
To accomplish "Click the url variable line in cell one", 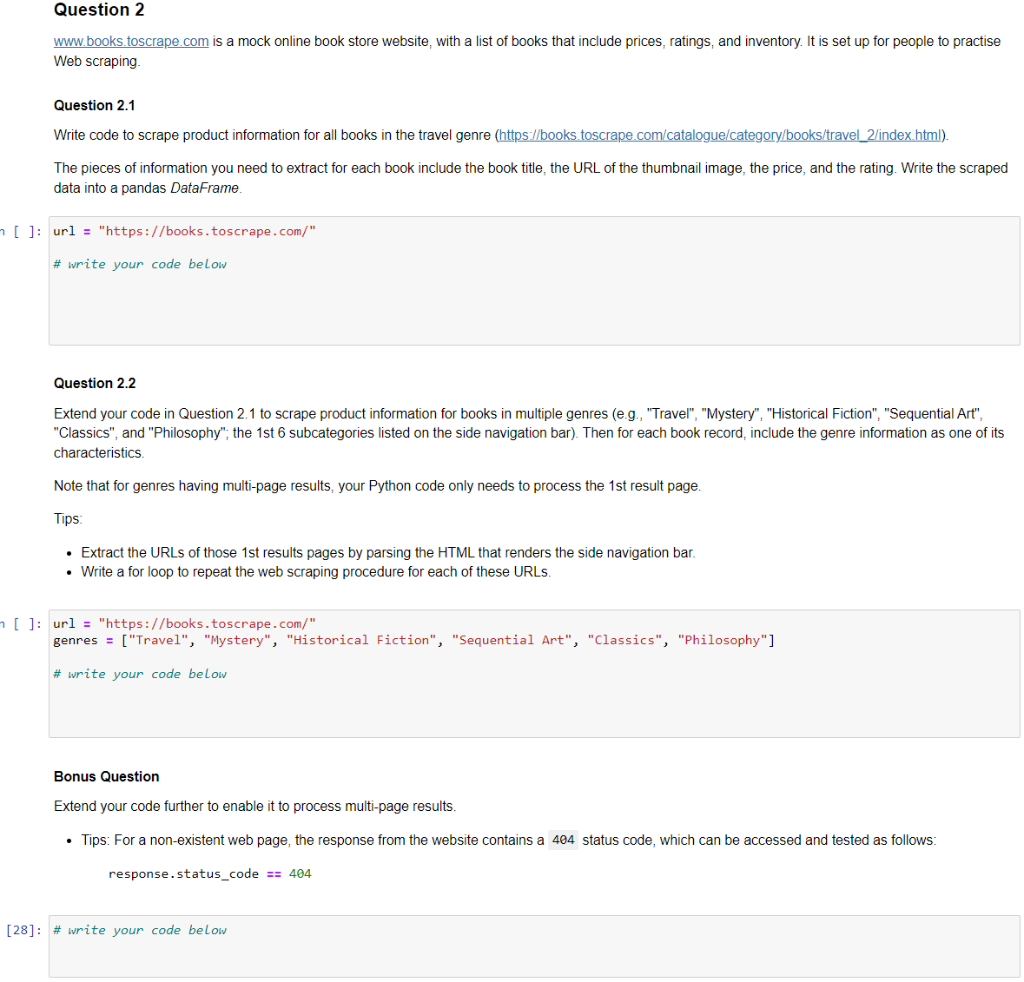I will pyautogui.click(x=185, y=230).
